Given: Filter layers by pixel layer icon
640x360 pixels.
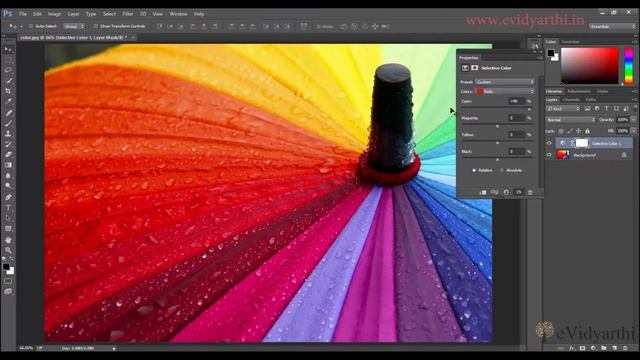Looking at the screenshot, I should click(587, 109).
